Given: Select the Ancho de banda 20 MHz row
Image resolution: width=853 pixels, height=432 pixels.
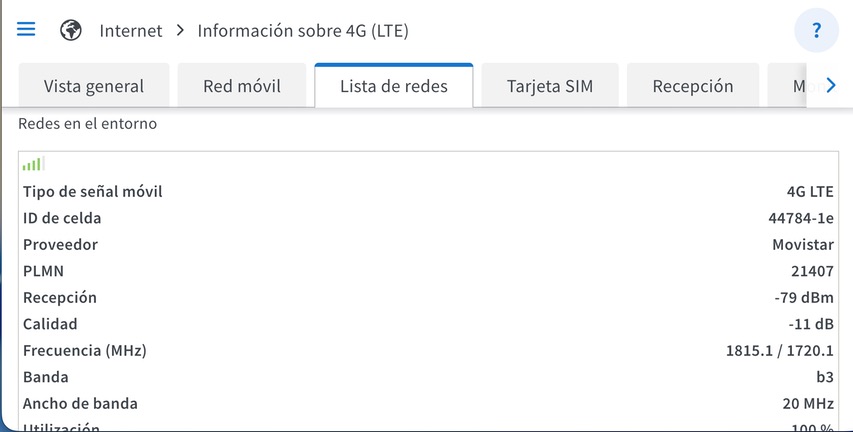Looking at the screenshot, I should click(428, 404).
